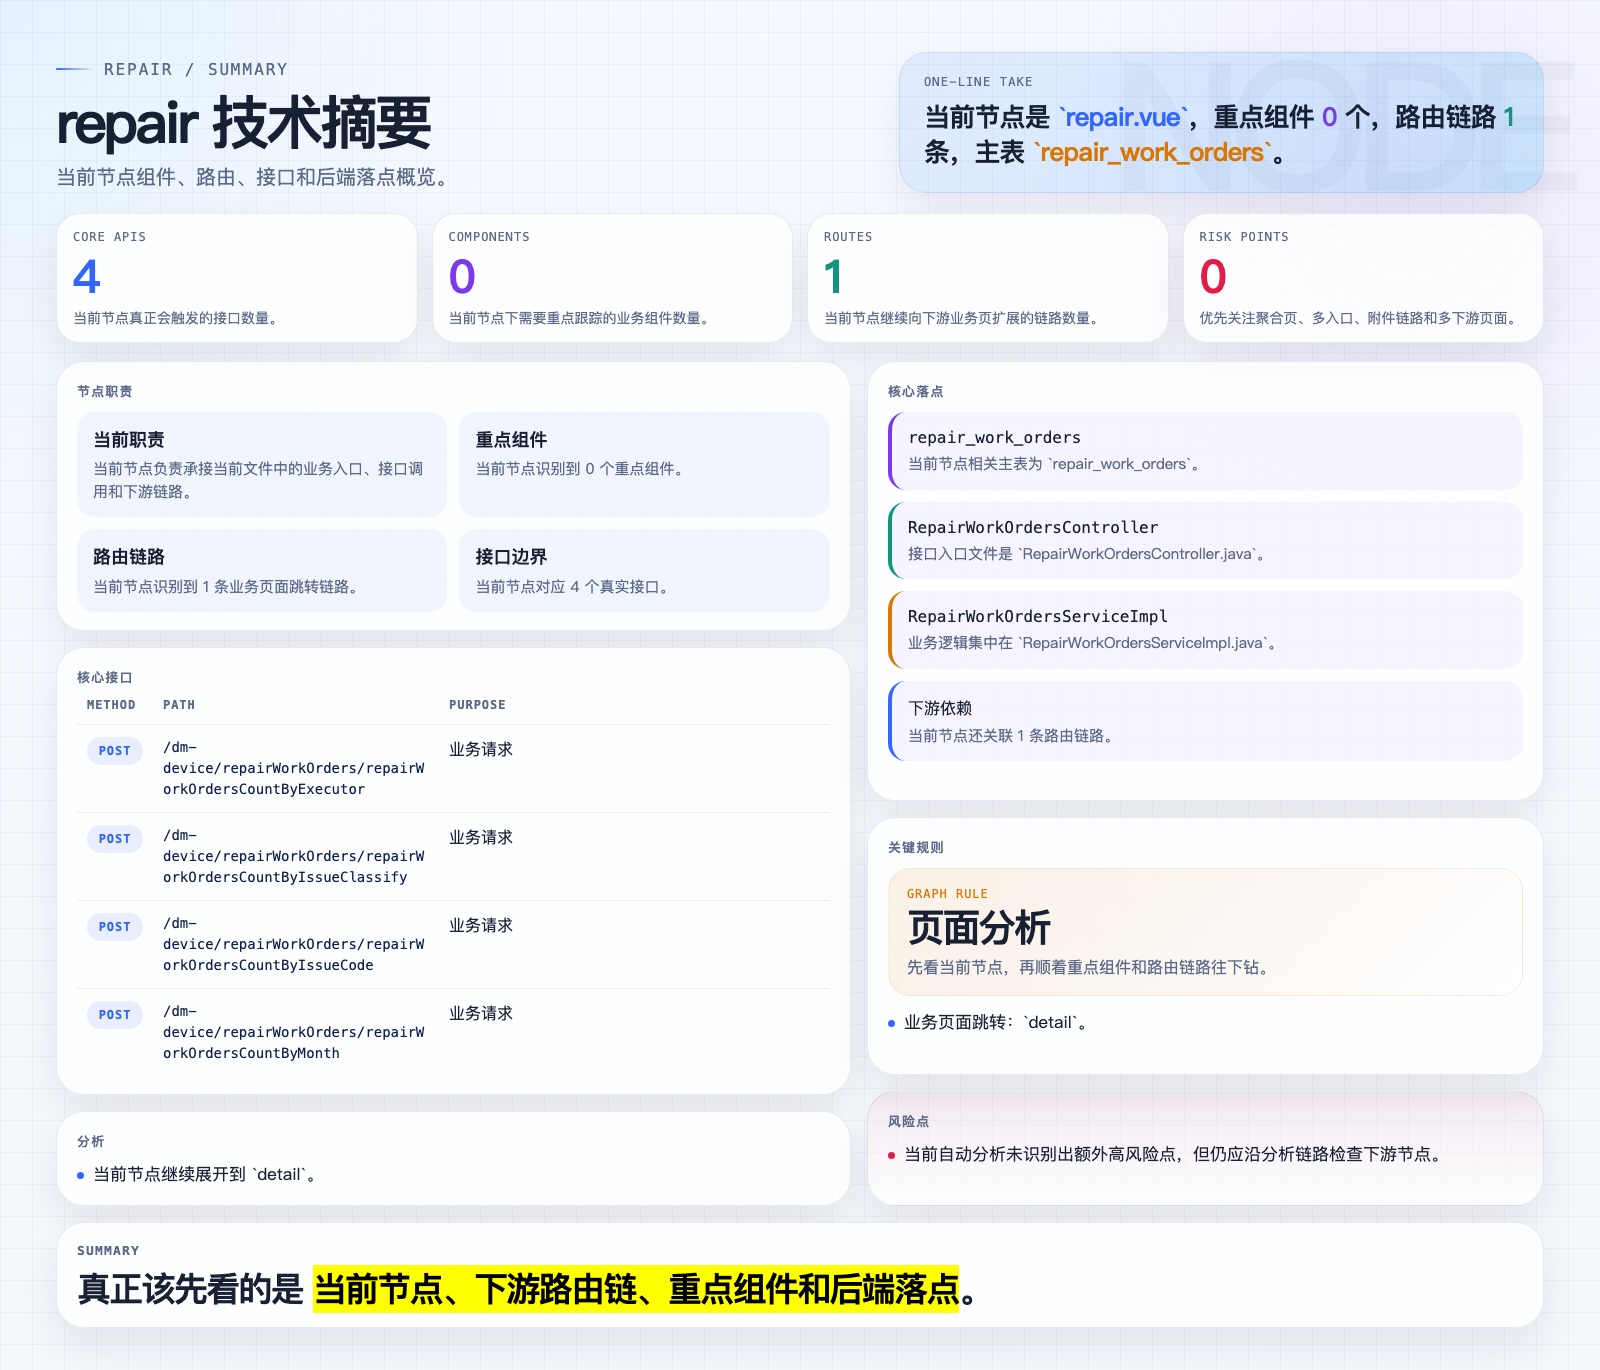Click the GRAPH RULE 页面分析 card

pyautogui.click(x=1205, y=932)
